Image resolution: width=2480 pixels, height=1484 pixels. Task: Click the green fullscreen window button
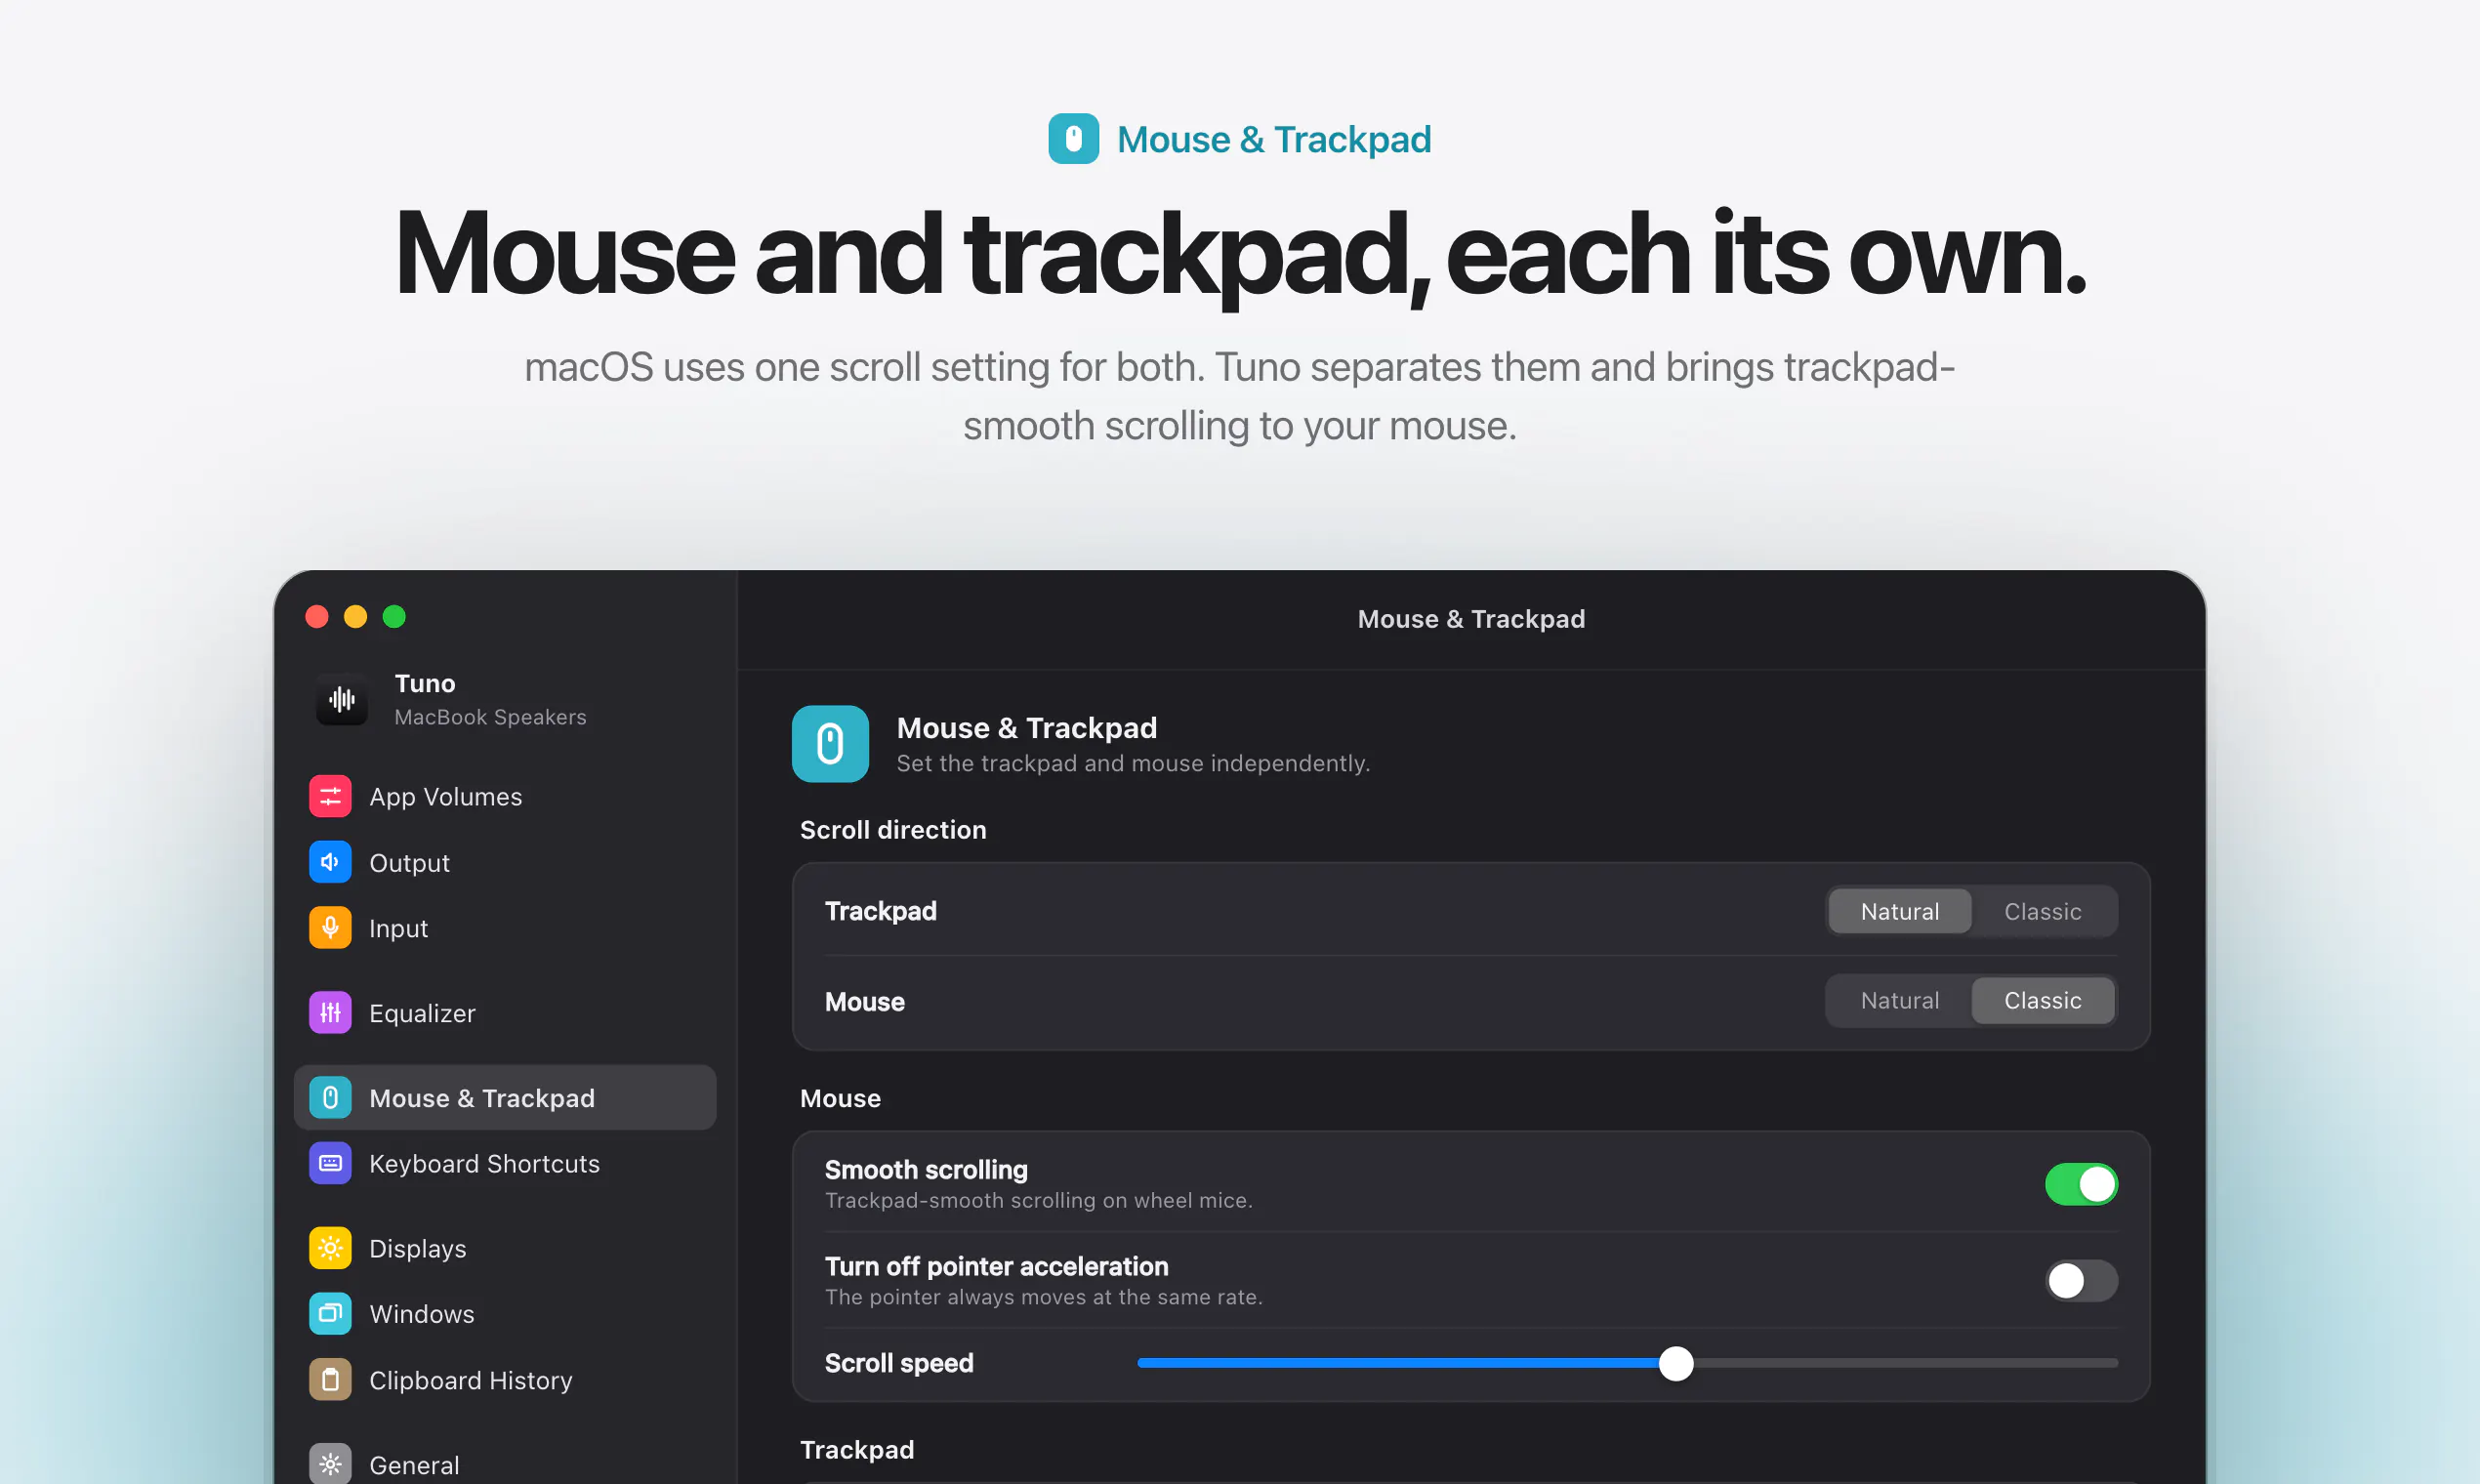pyautogui.click(x=394, y=616)
